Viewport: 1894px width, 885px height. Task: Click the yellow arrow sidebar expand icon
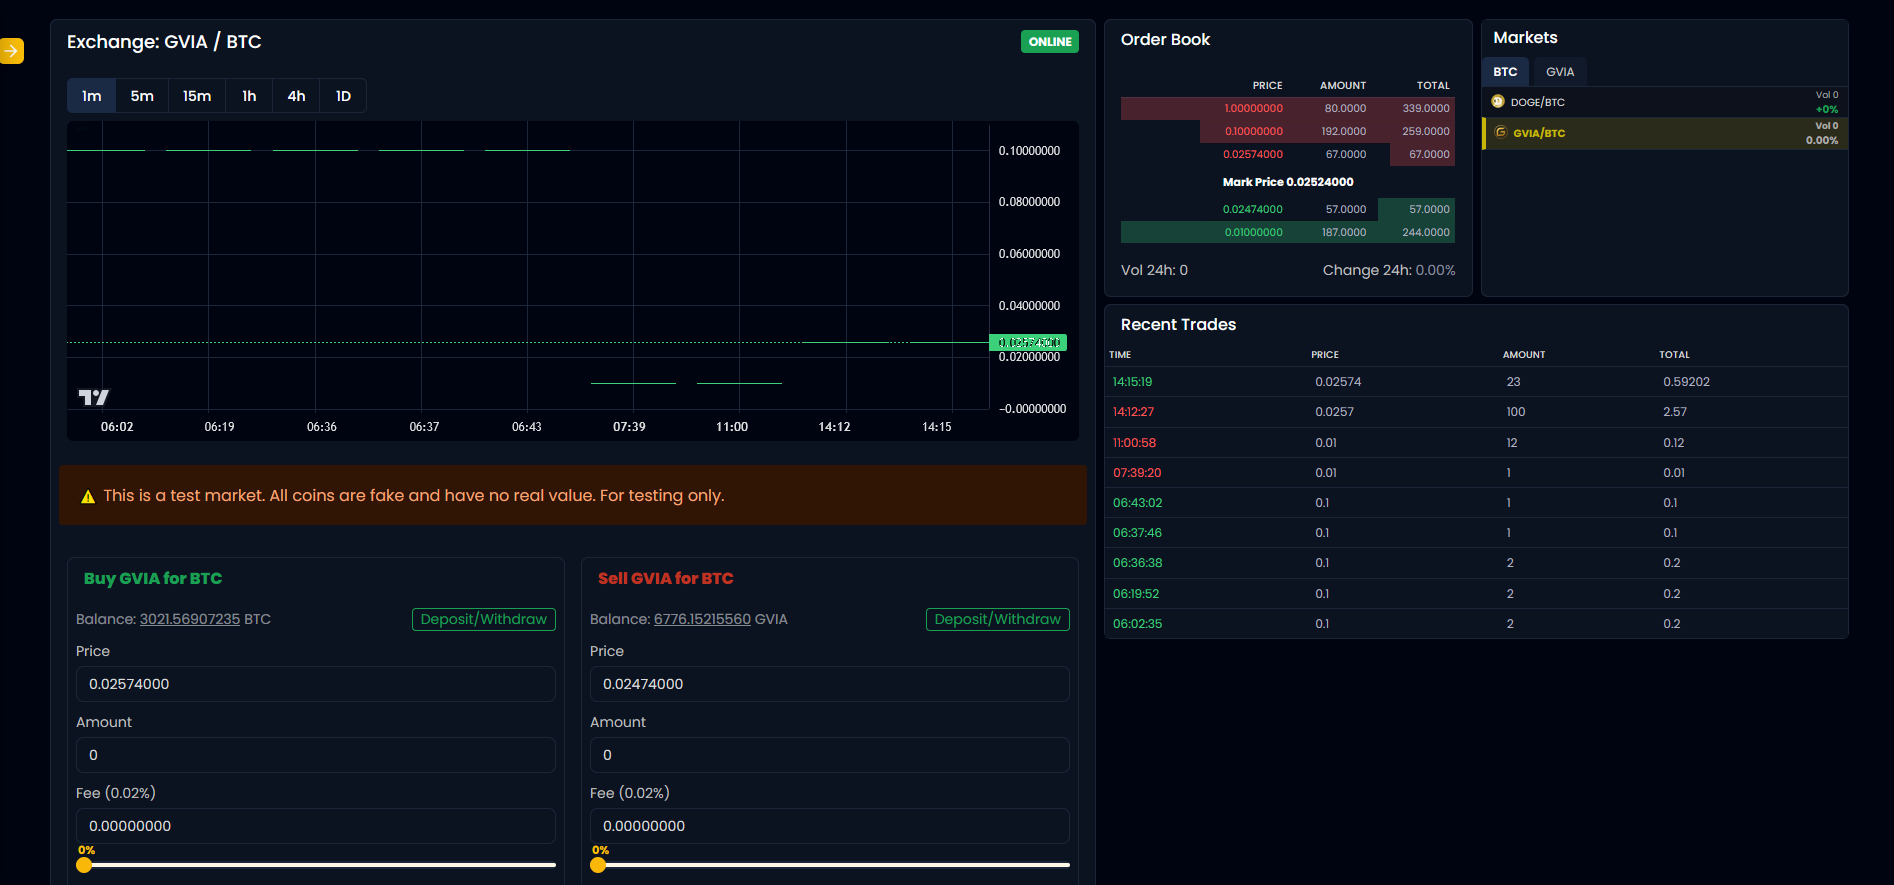[x=11, y=51]
